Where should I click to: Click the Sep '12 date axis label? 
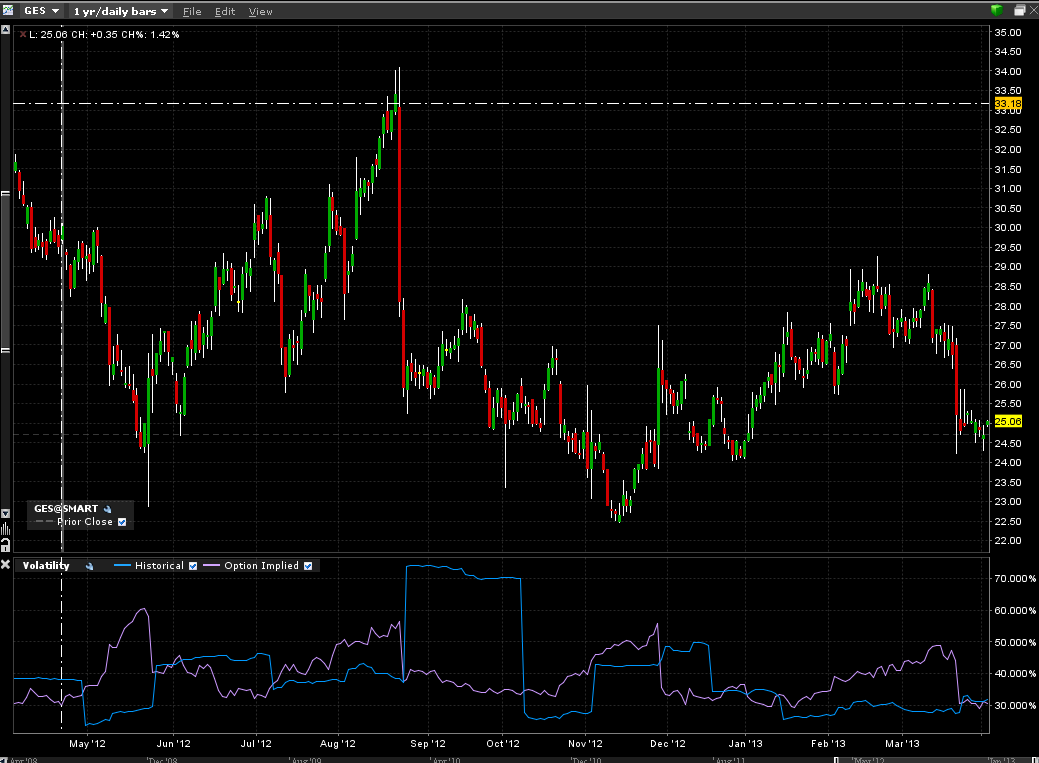pyautogui.click(x=428, y=744)
